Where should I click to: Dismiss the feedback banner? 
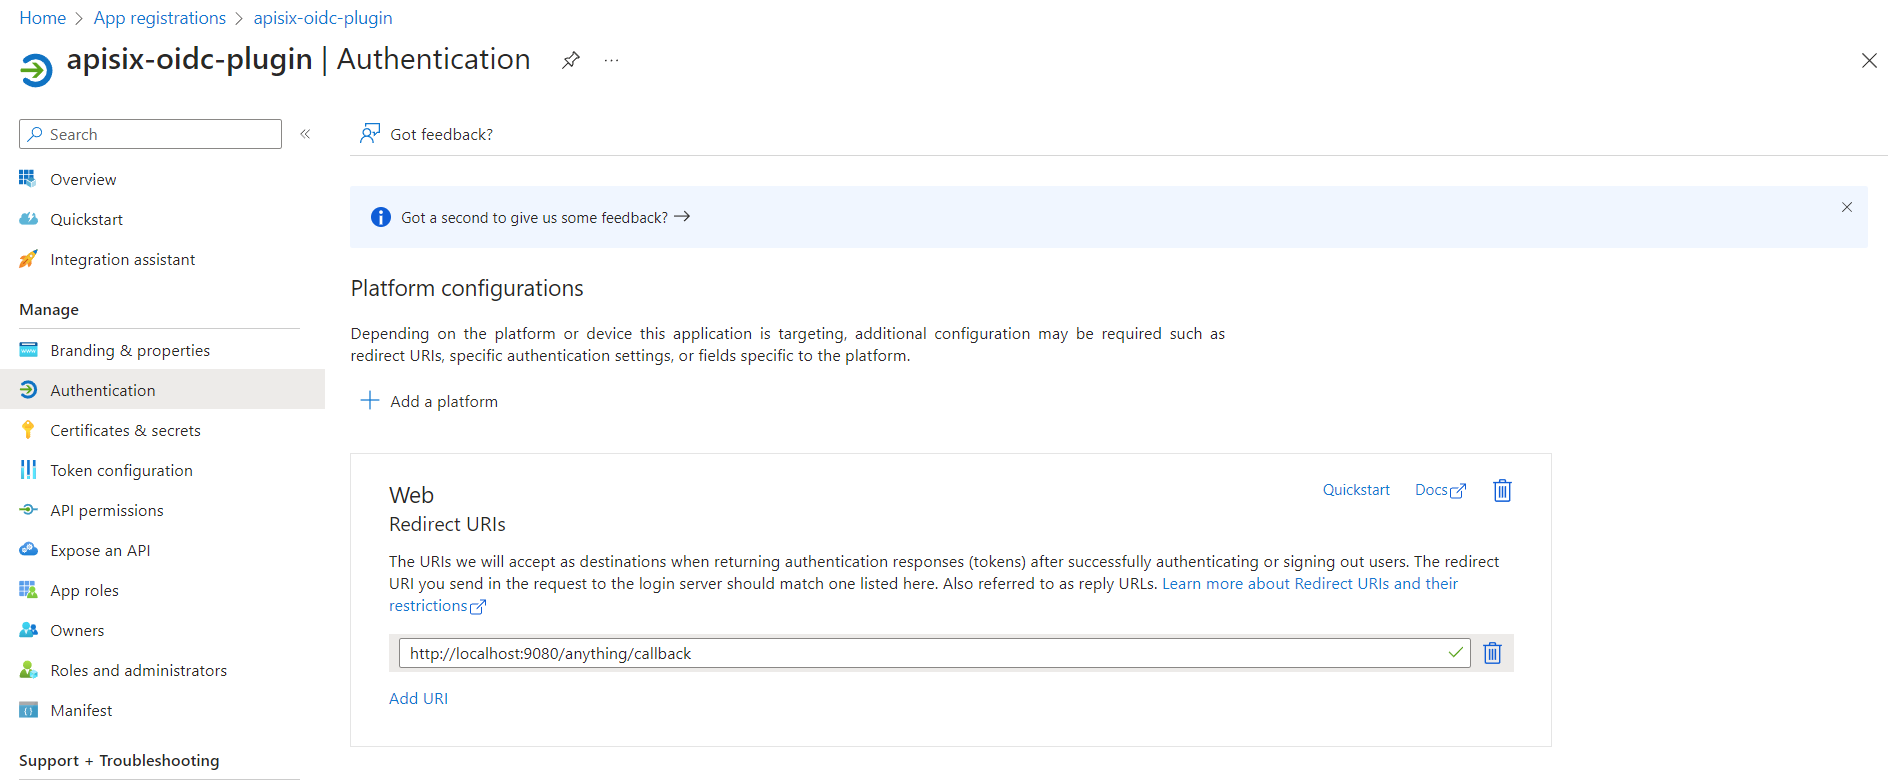pyautogui.click(x=1846, y=207)
